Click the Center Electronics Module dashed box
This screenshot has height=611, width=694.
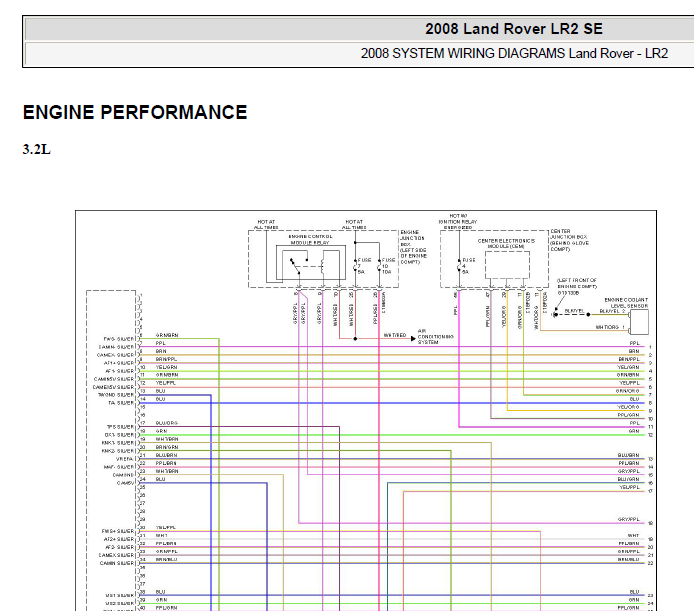pyautogui.click(x=507, y=265)
